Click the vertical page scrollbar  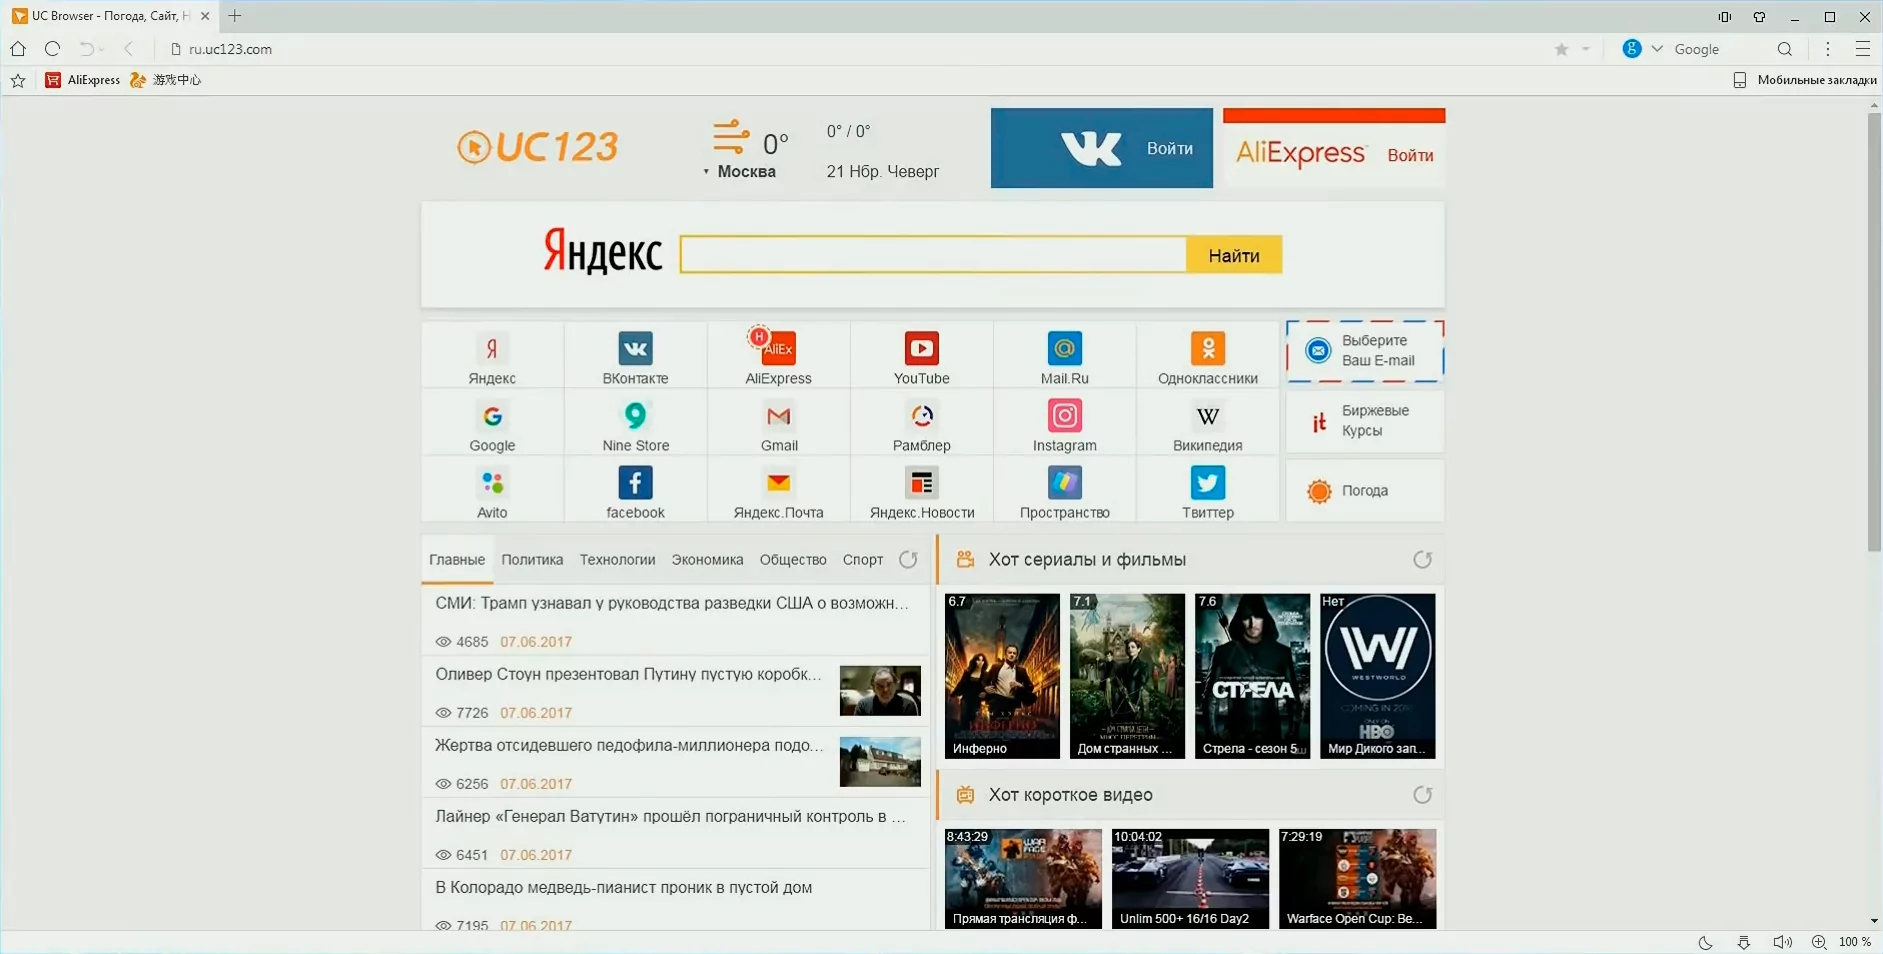click(1874, 332)
